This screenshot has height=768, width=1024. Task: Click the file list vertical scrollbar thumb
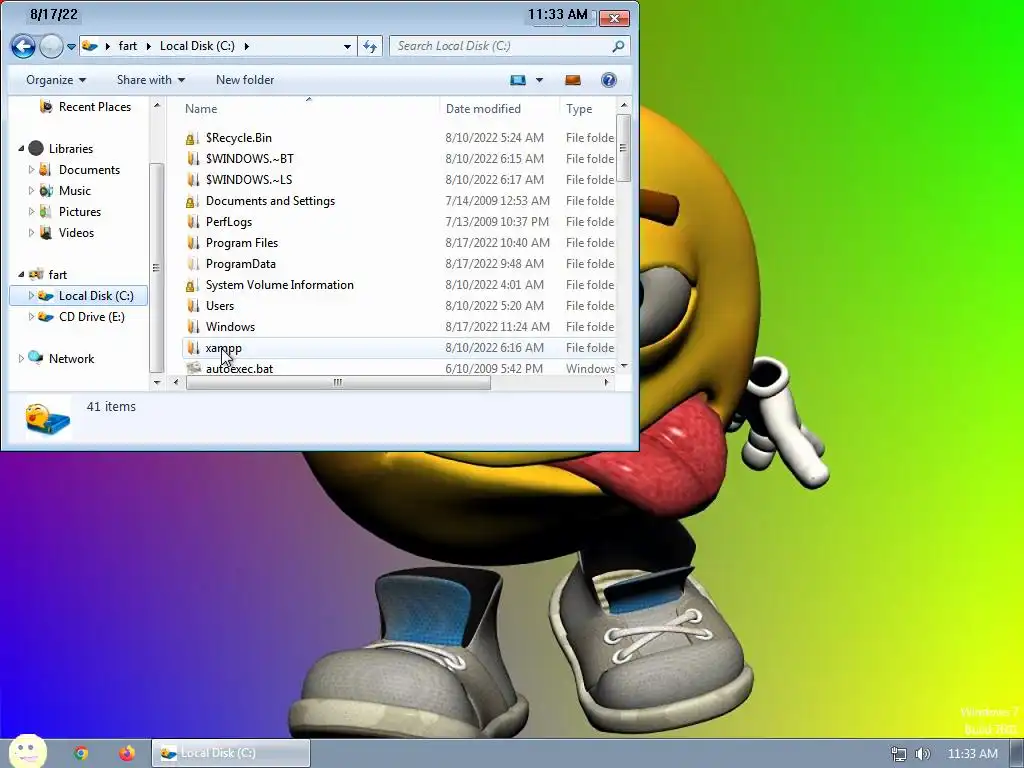coord(623,148)
